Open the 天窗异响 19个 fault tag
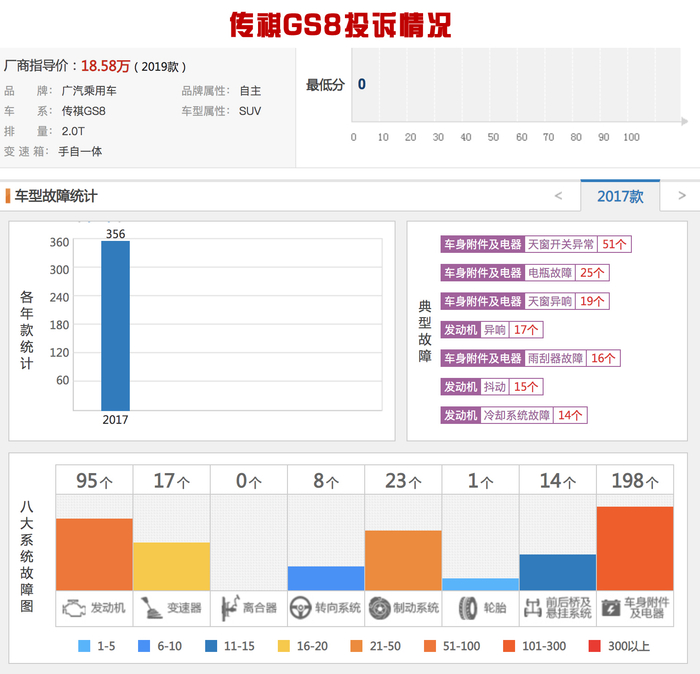700x674 pixels. pos(525,301)
